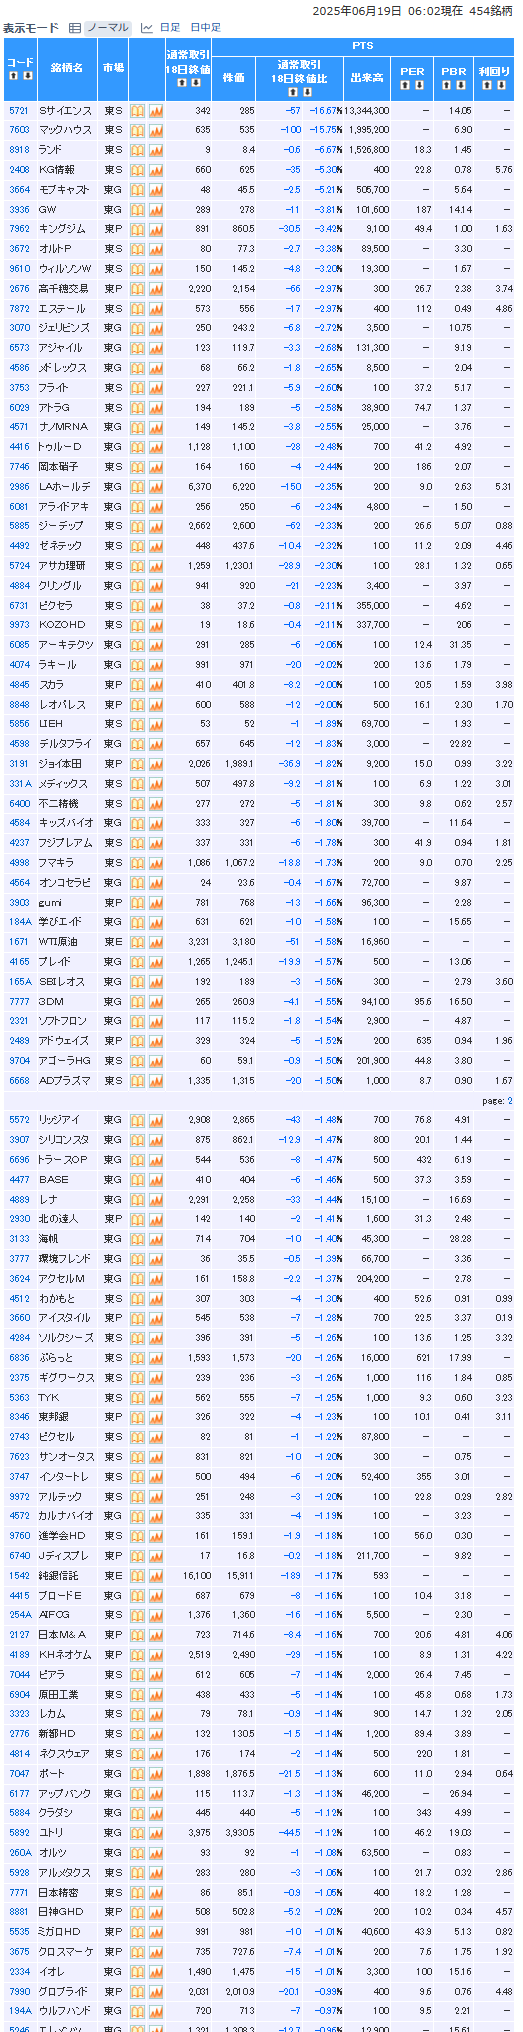
Task: Select the stock name マックハウス
Action: point(65,130)
